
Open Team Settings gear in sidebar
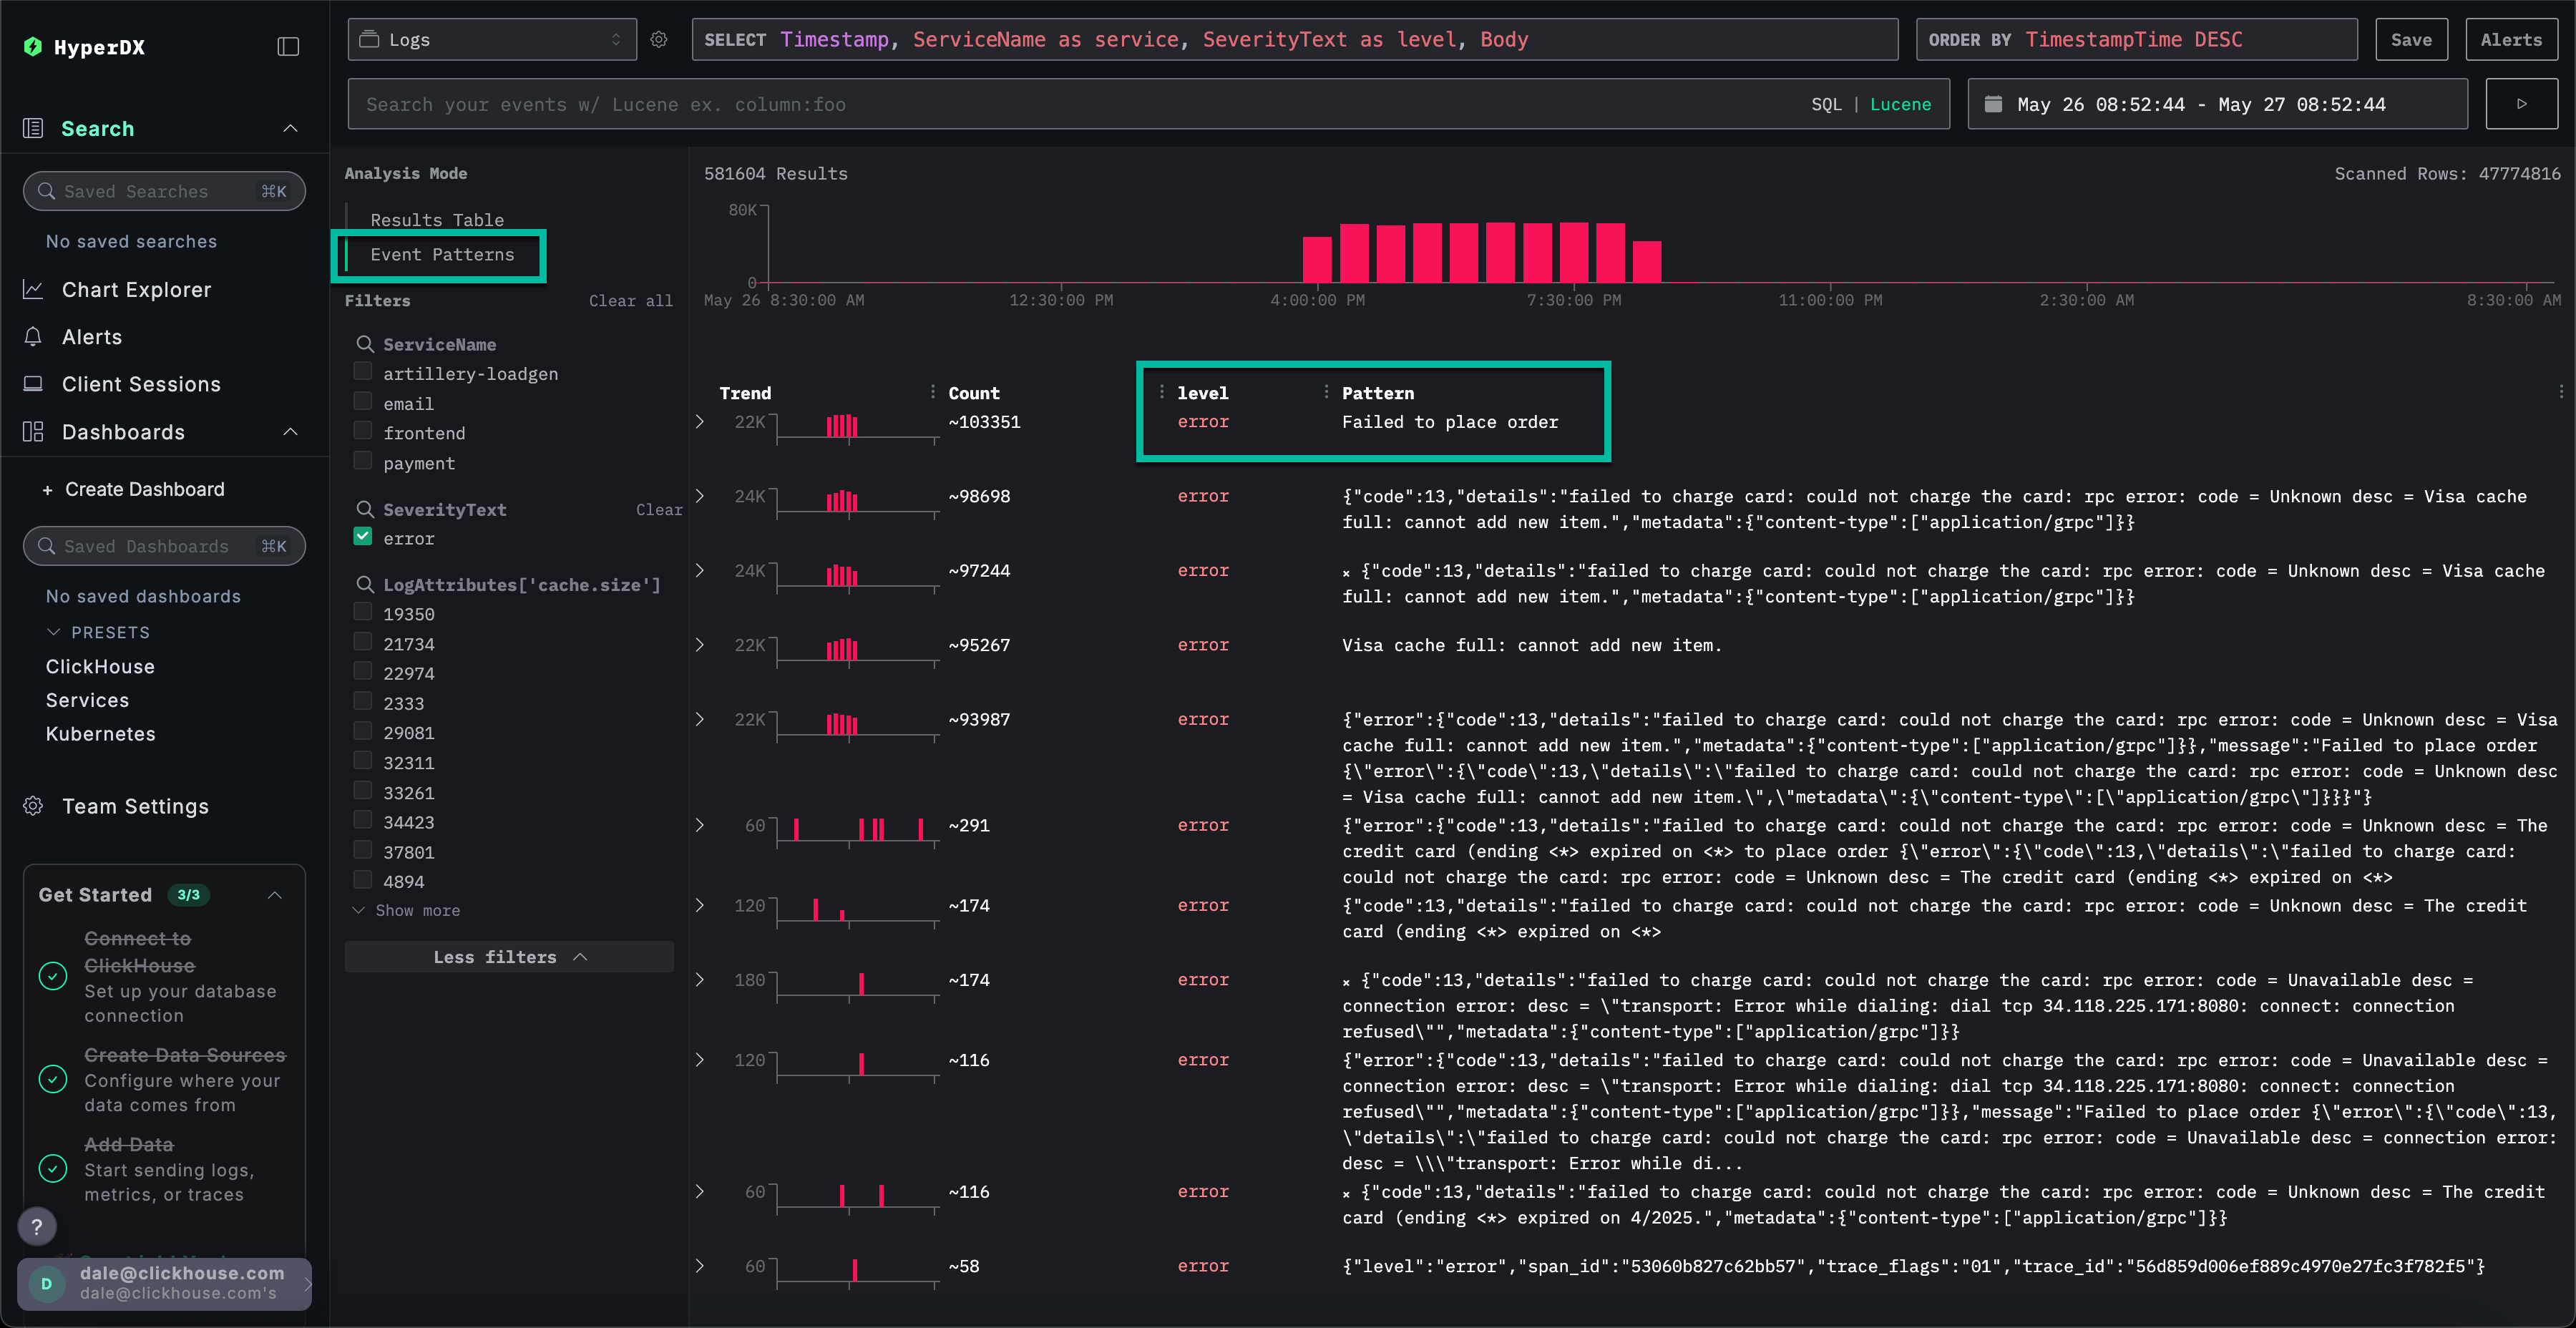pos(33,806)
